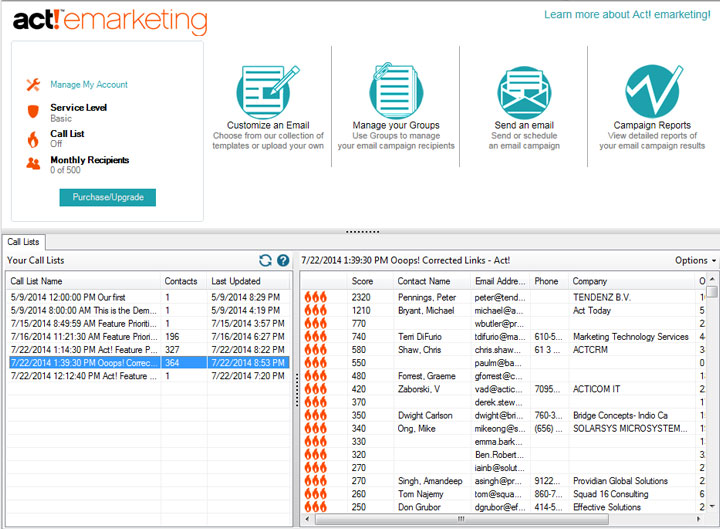Click the scroll left arrow in contacts grid
Image resolution: width=720 pixels, height=529 pixels.
pos(307,519)
